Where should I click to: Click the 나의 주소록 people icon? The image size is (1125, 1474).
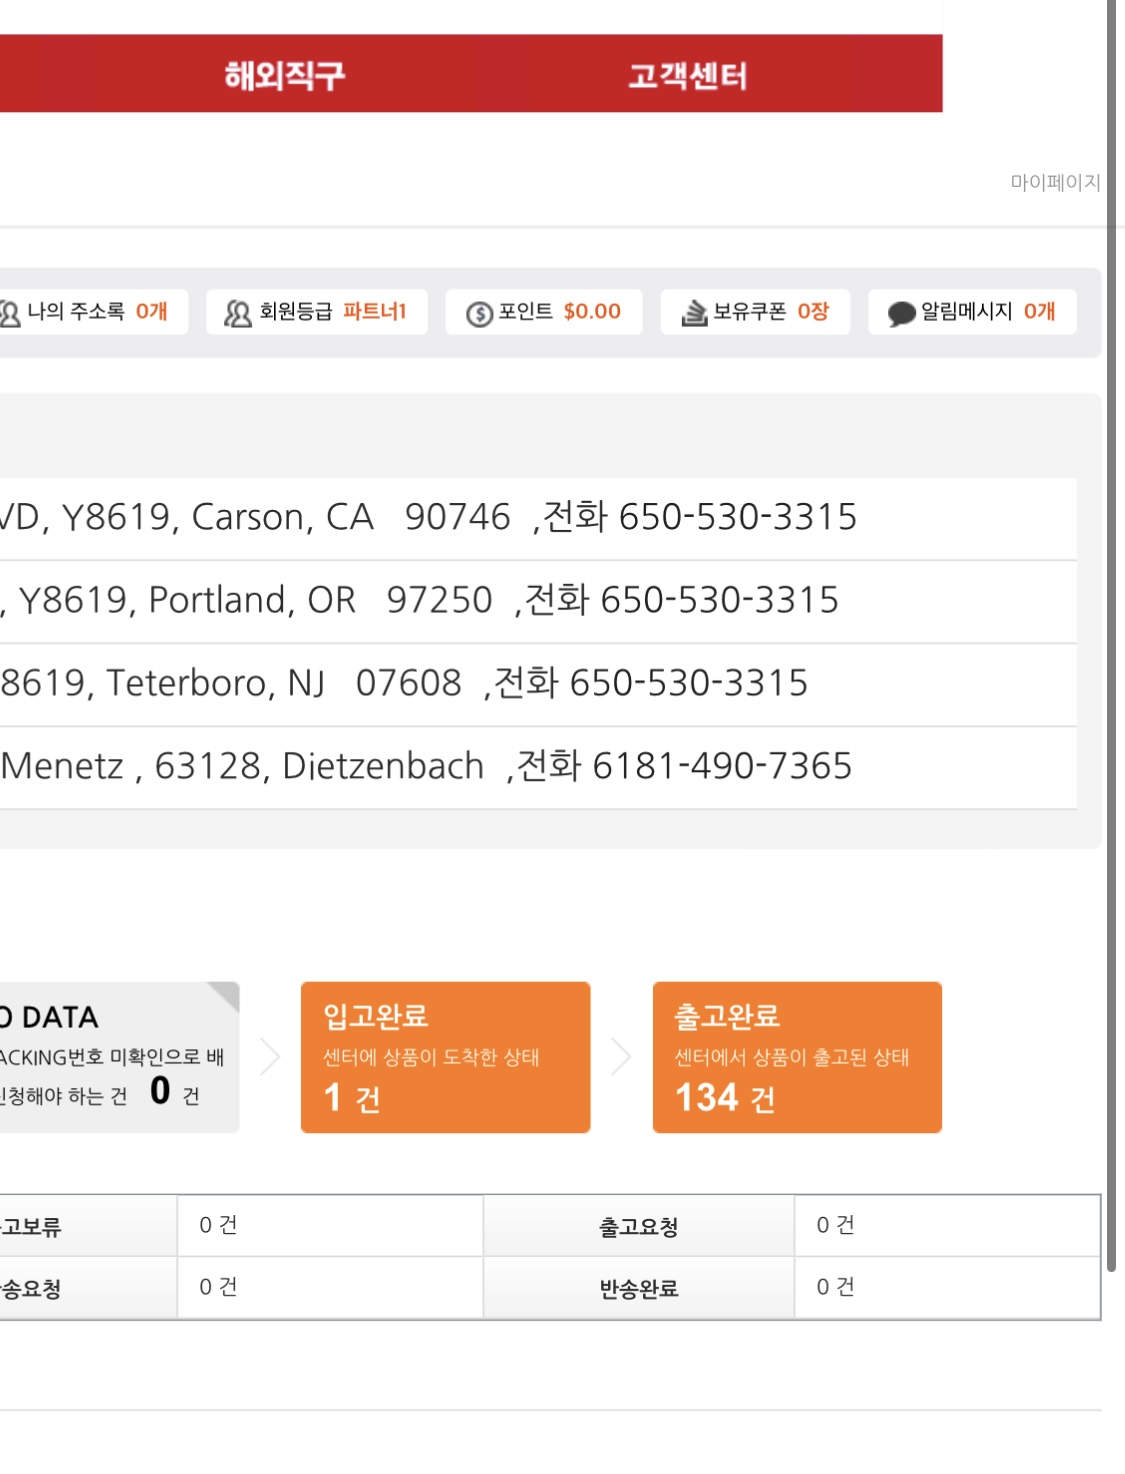[x=10, y=313]
